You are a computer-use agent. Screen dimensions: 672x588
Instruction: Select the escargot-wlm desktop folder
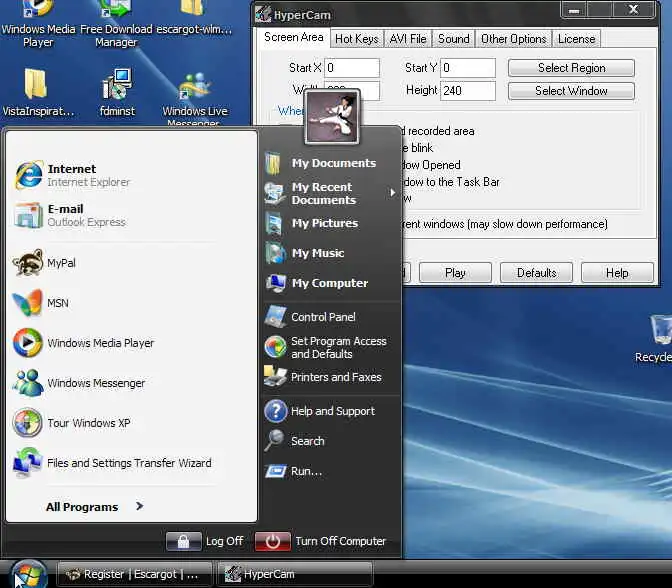pos(194,18)
